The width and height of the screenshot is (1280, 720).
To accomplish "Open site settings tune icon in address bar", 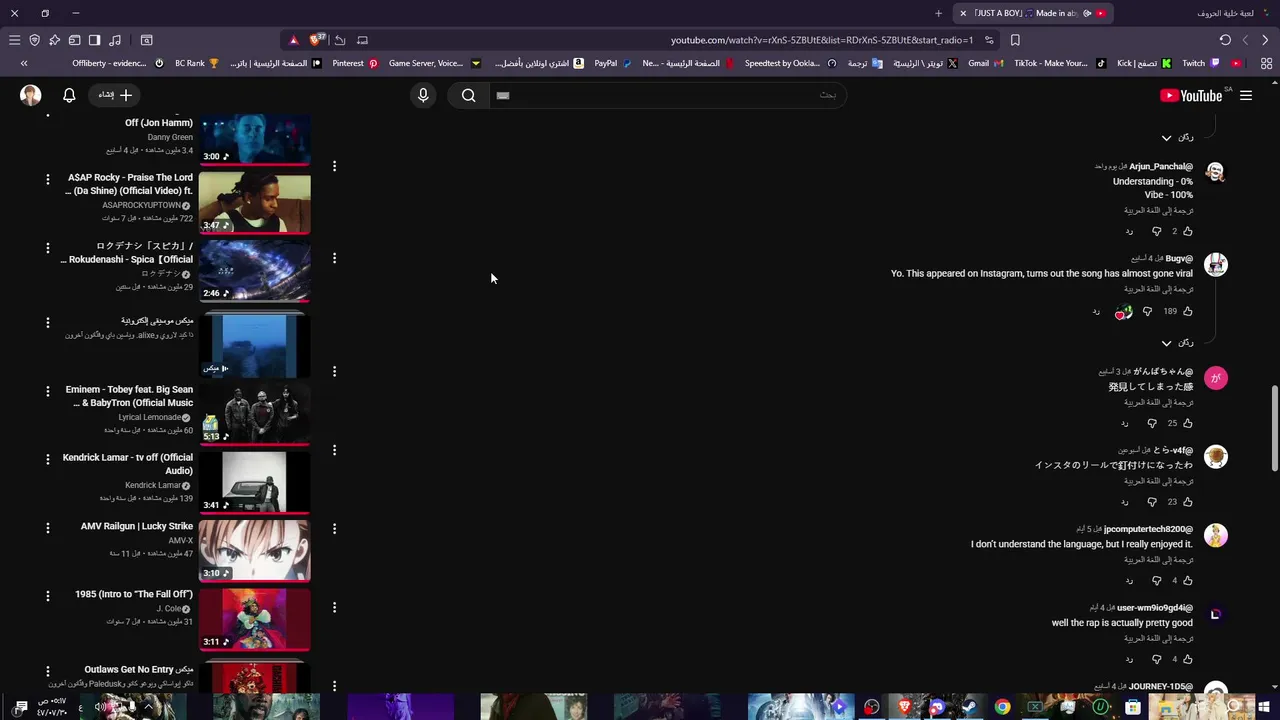I will click(x=989, y=40).
